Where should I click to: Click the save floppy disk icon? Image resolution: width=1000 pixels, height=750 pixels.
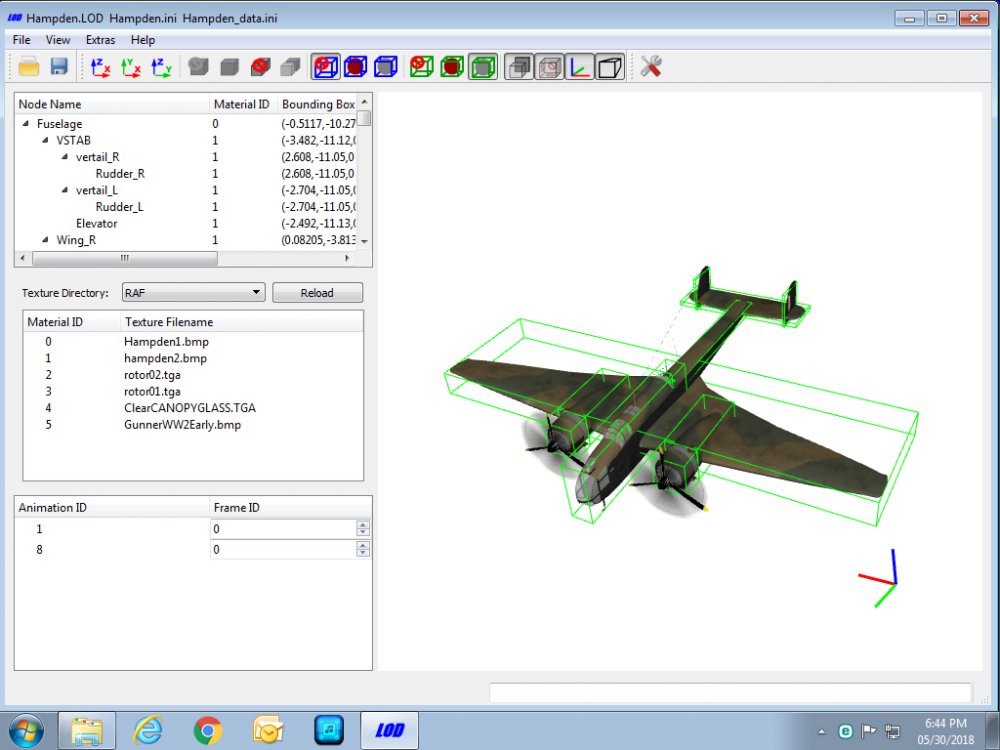(59, 66)
